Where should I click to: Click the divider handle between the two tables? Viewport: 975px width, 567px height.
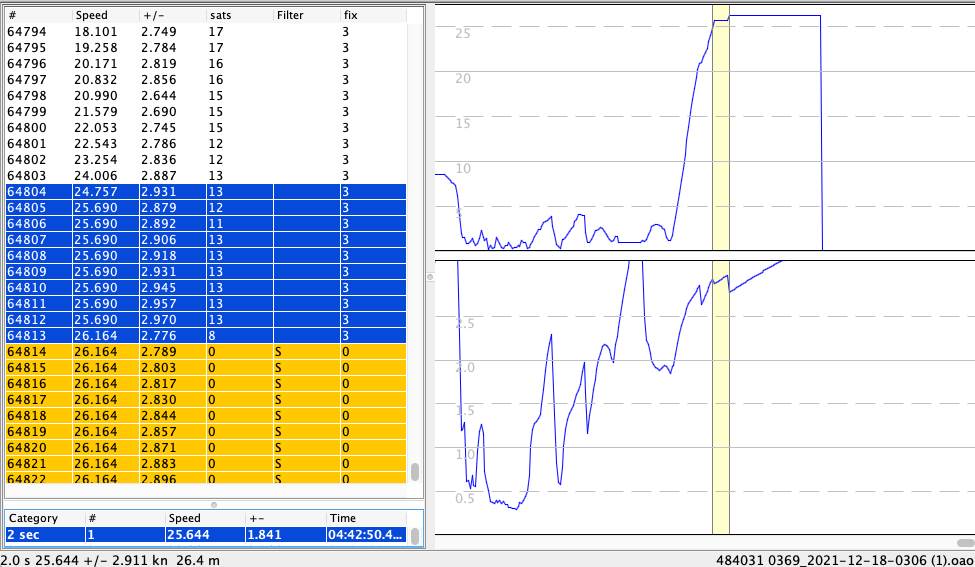[x=212, y=503]
